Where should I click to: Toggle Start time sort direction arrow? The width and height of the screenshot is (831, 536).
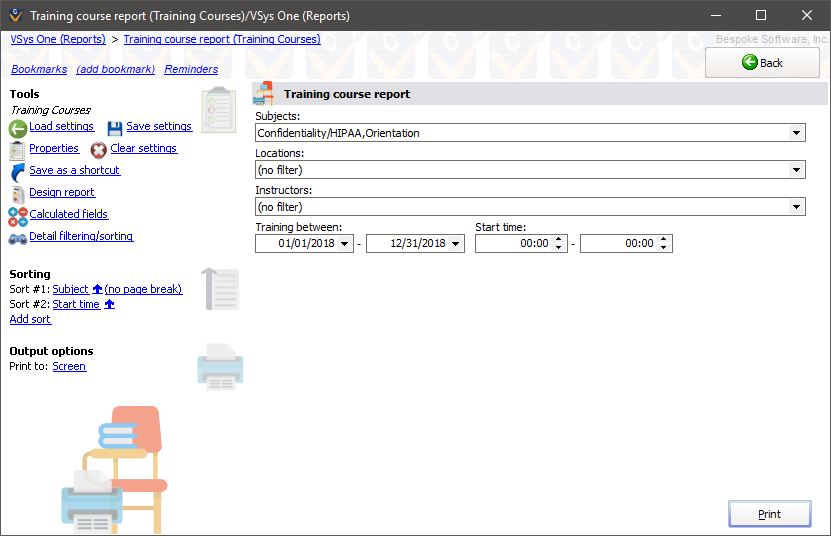[109, 304]
